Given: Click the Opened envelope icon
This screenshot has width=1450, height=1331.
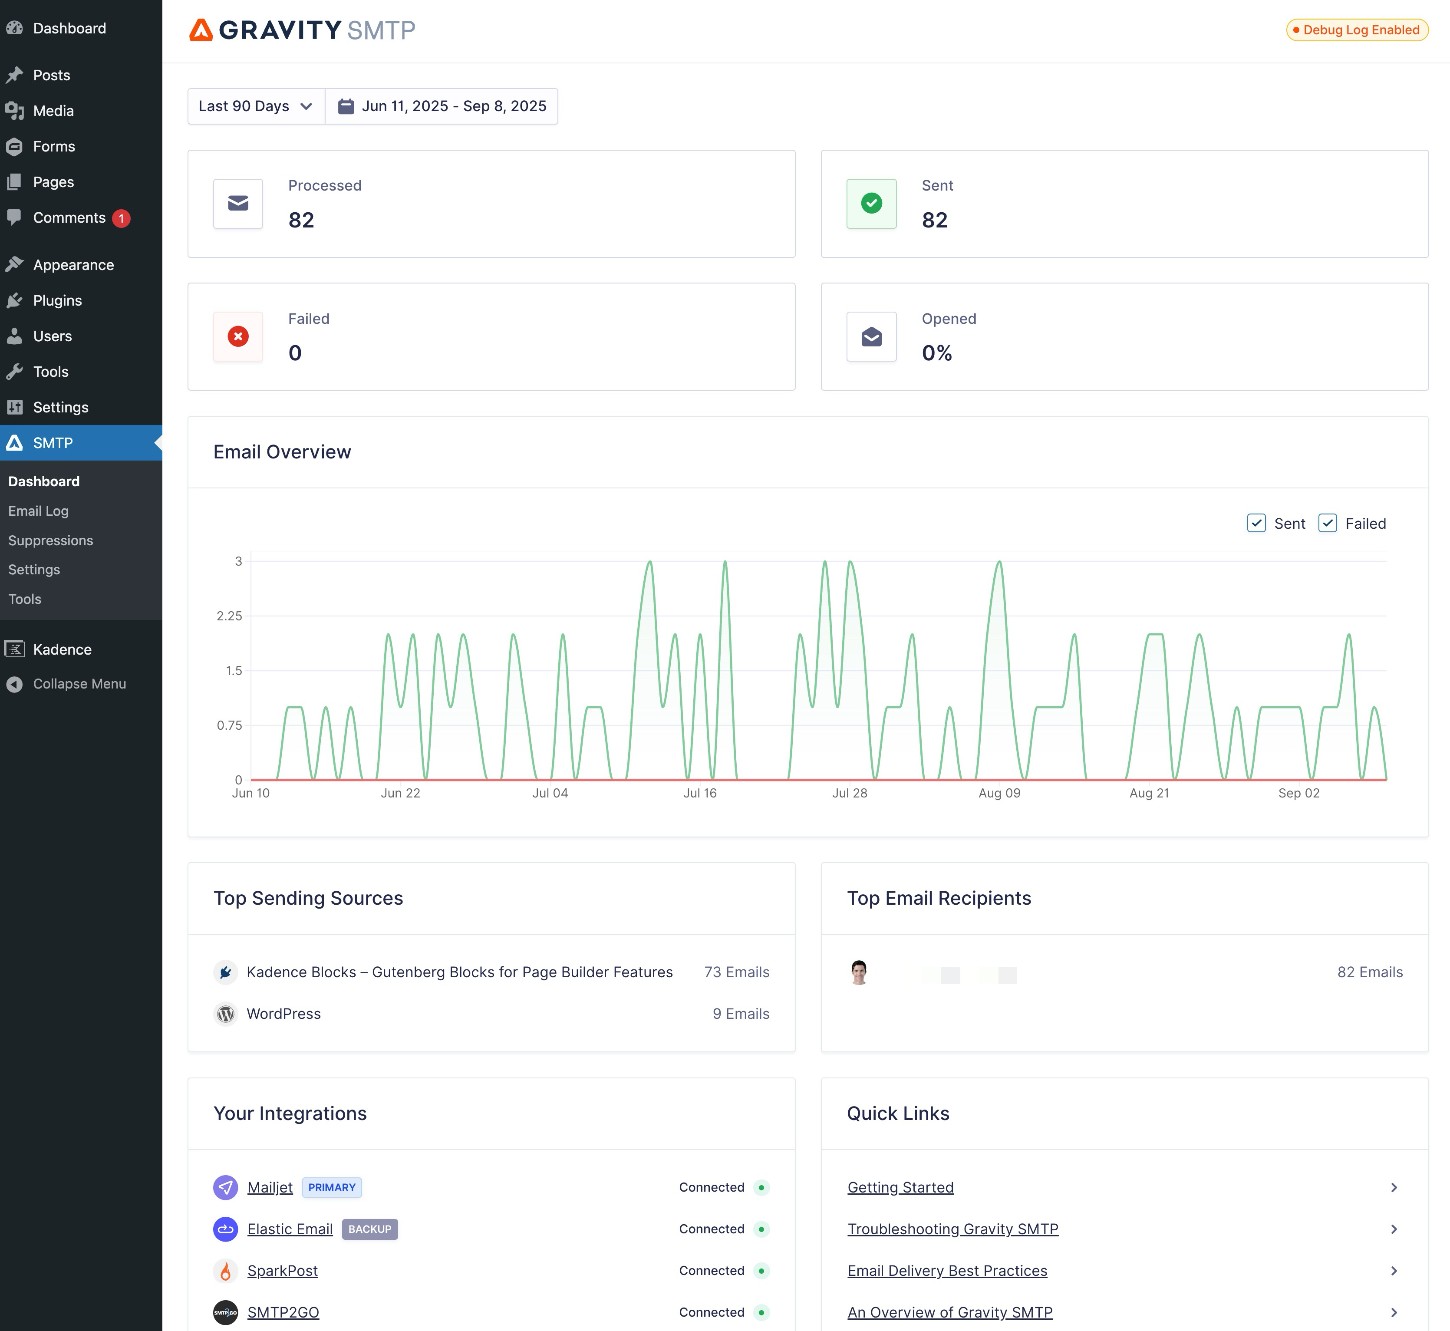Looking at the screenshot, I should tap(872, 337).
